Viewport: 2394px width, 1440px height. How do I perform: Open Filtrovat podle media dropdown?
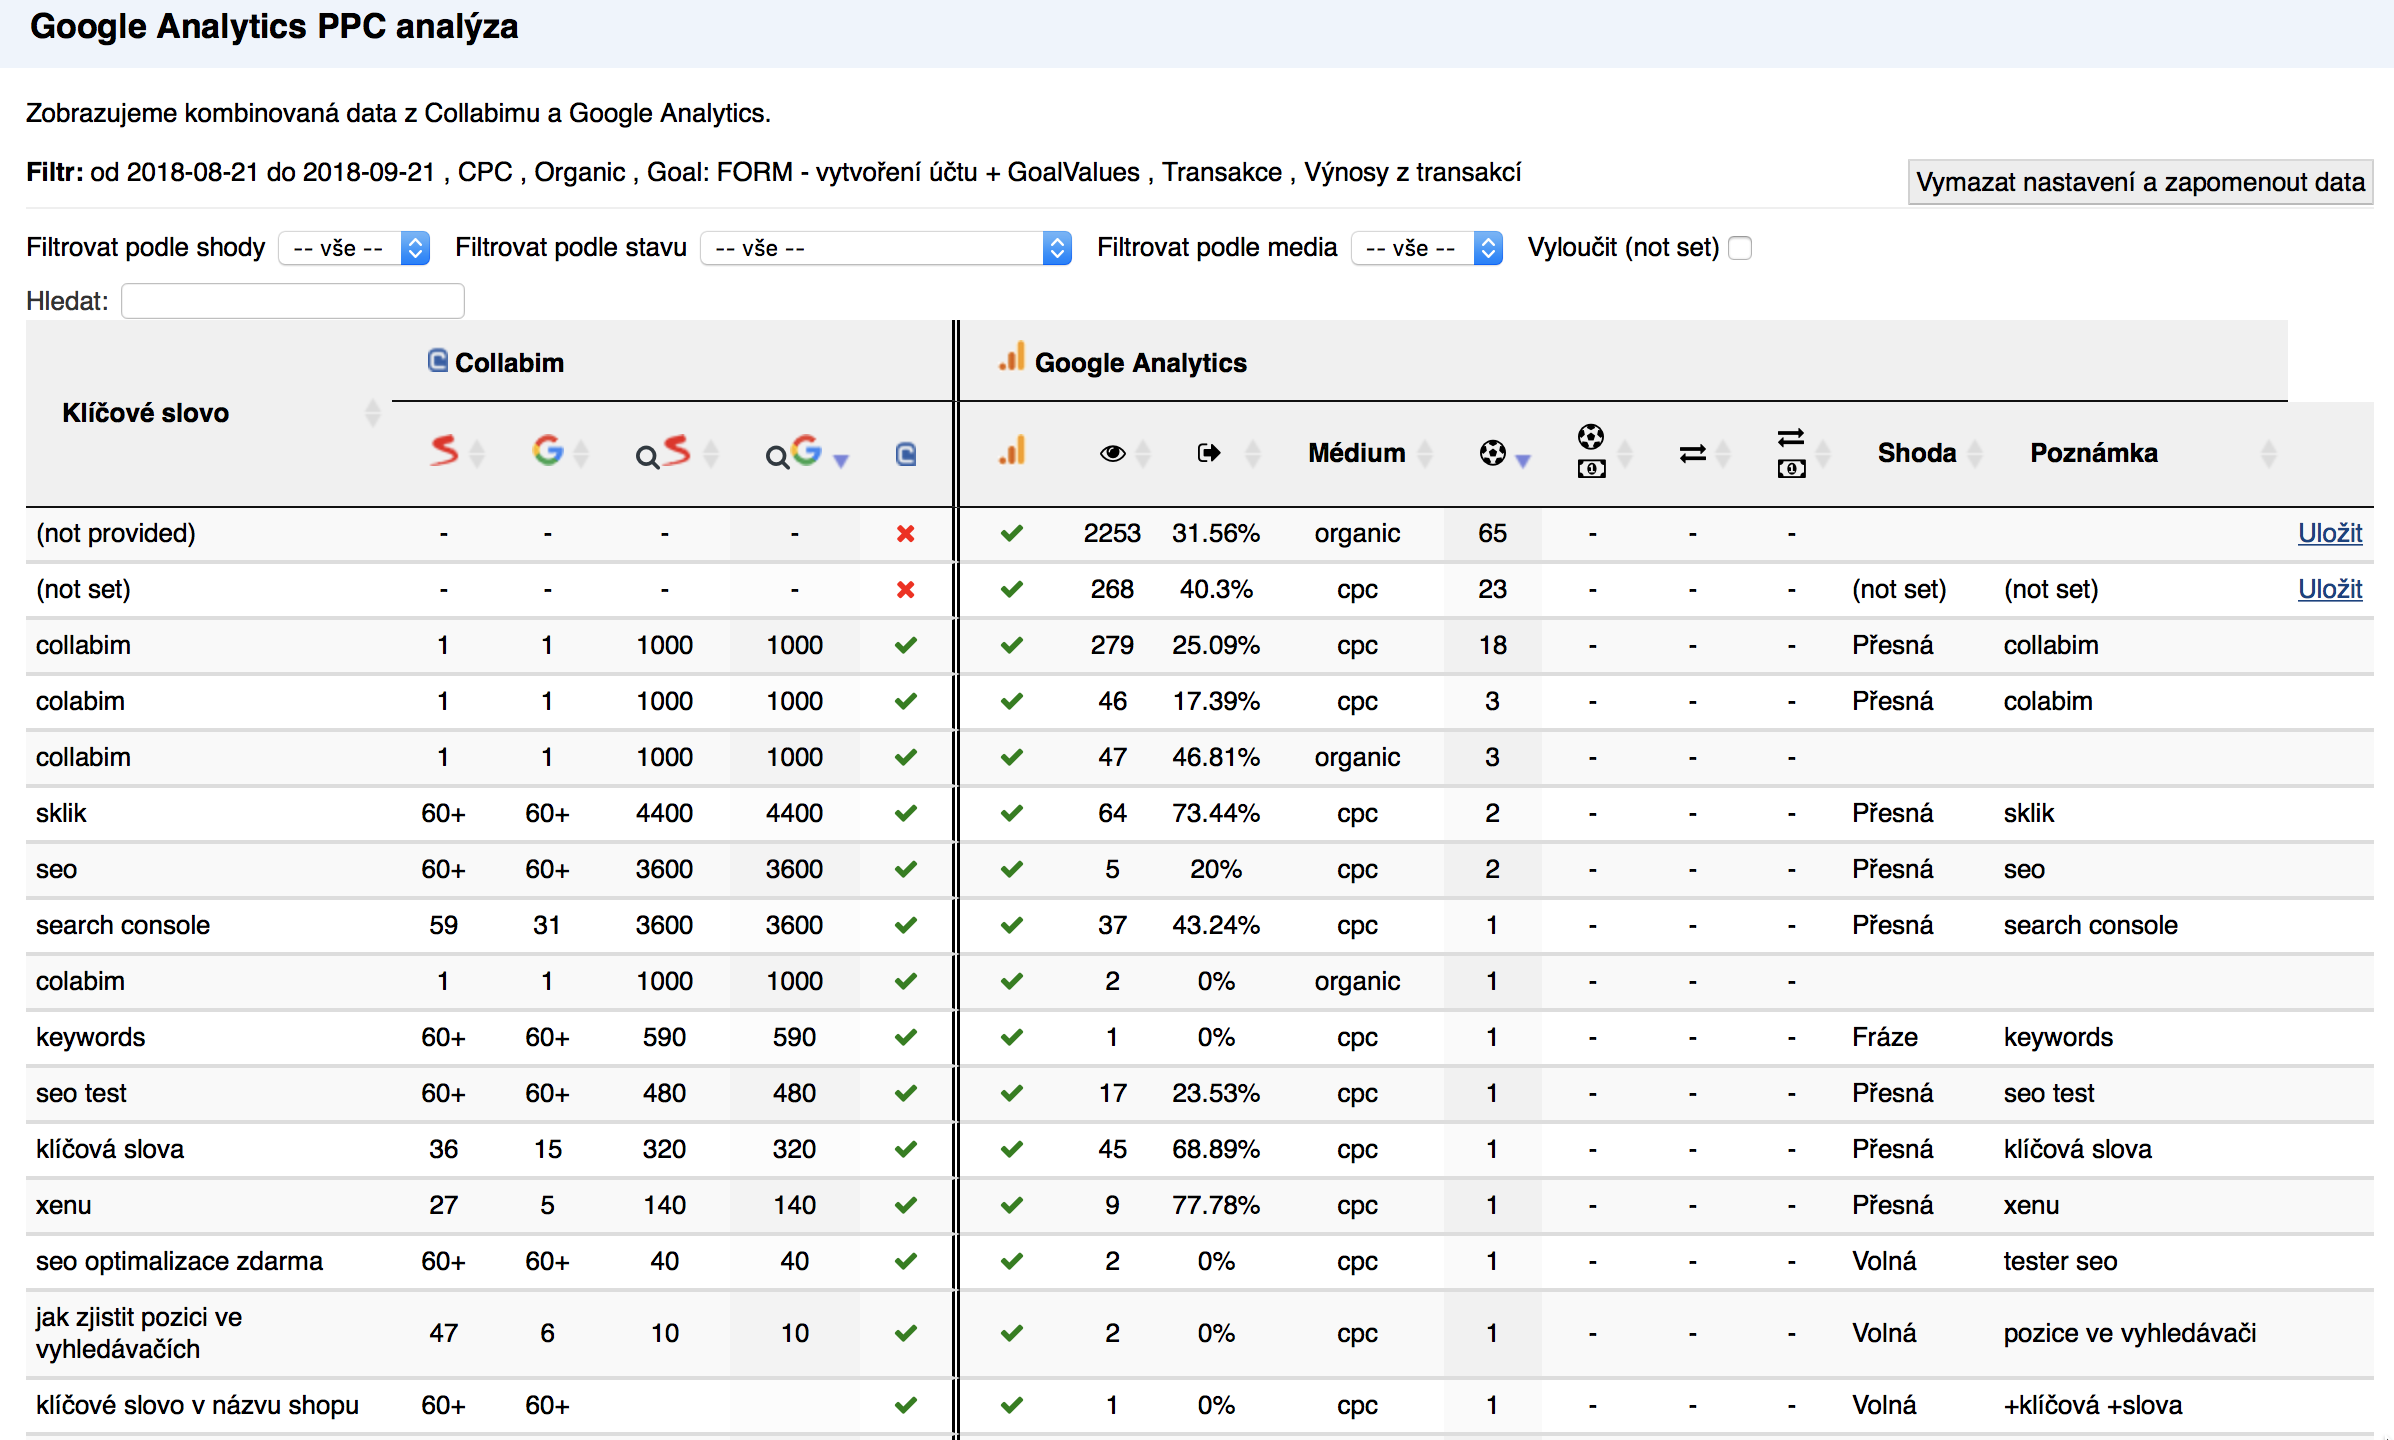point(1426,248)
